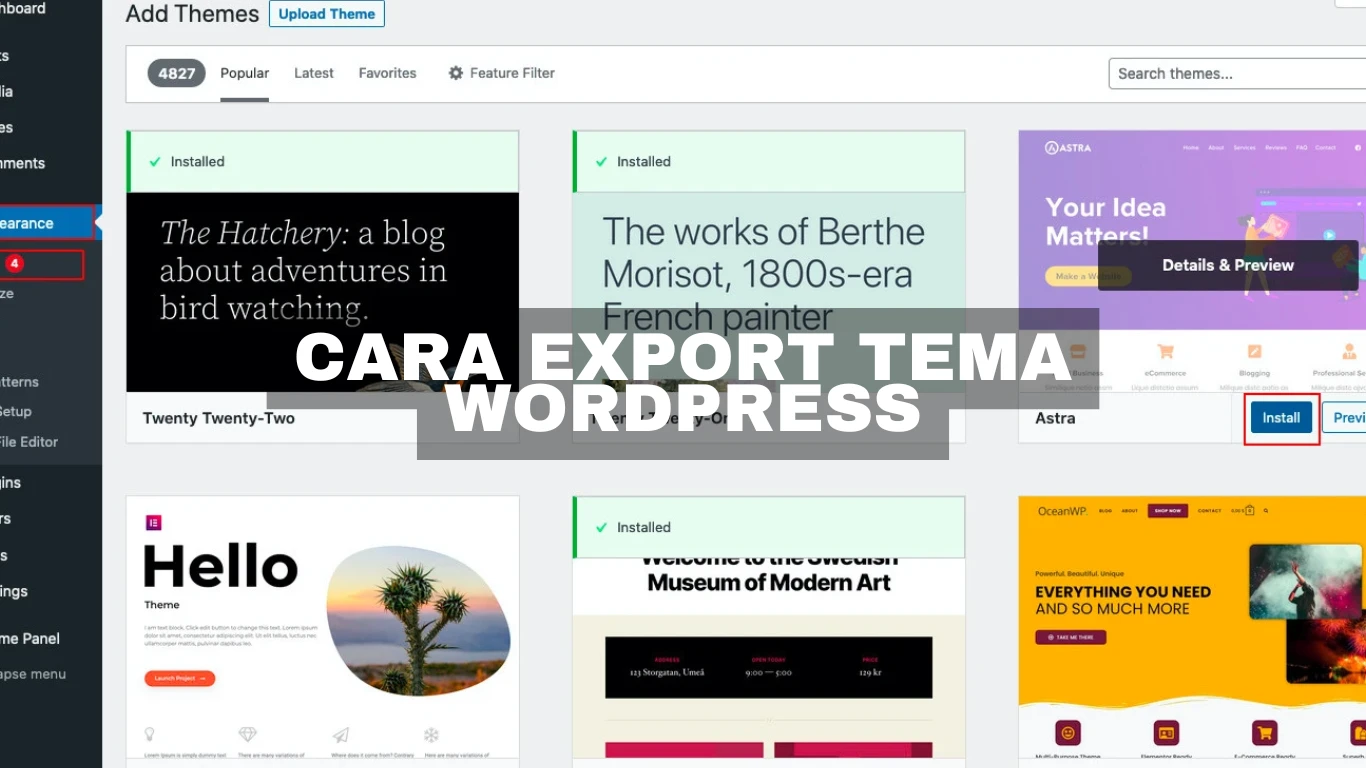
Task: Click the Preview button beside Astra's Install
Action: (x=1345, y=418)
